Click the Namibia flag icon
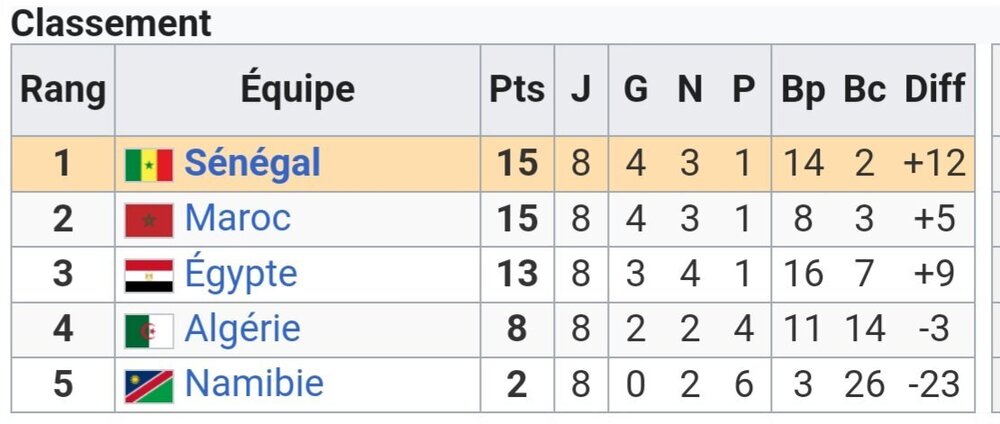The height and width of the screenshot is (424, 1000). point(149,385)
